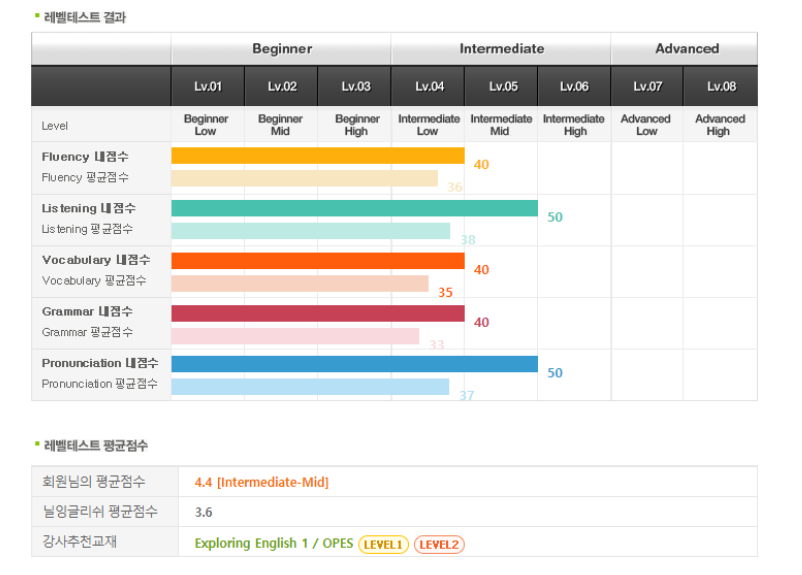Image resolution: width=802 pixels, height=575 pixels.
Task: Click the Advanced High level label
Action: tap(720, 125)
